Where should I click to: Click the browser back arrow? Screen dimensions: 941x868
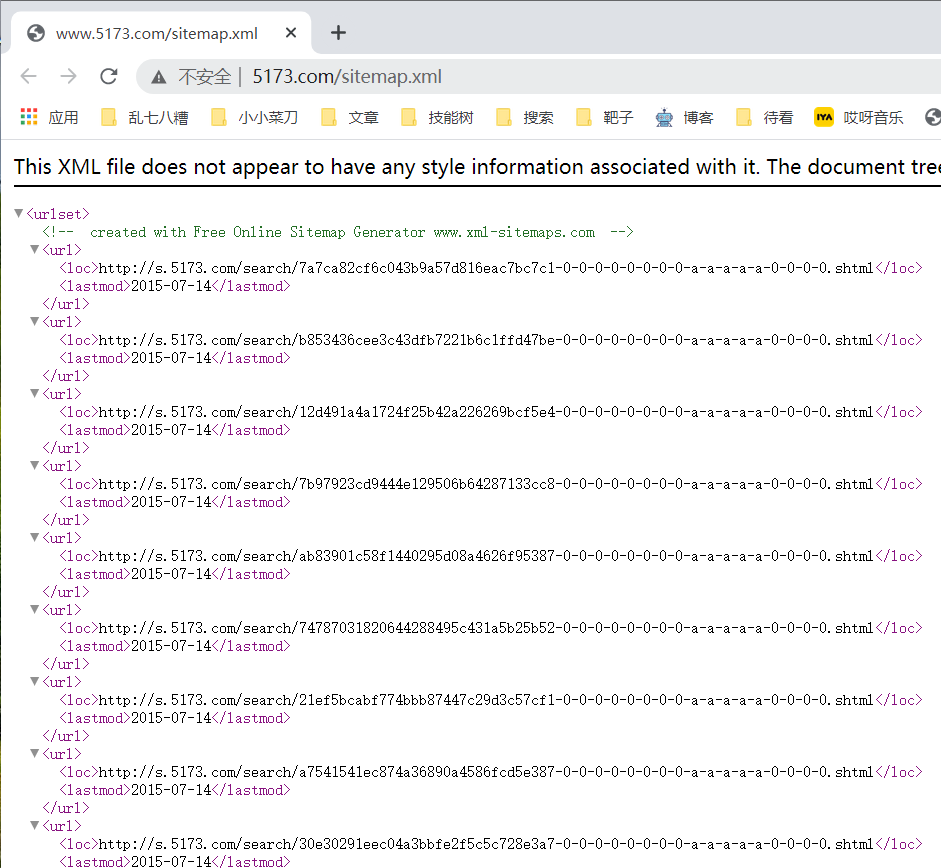(28, 76)
